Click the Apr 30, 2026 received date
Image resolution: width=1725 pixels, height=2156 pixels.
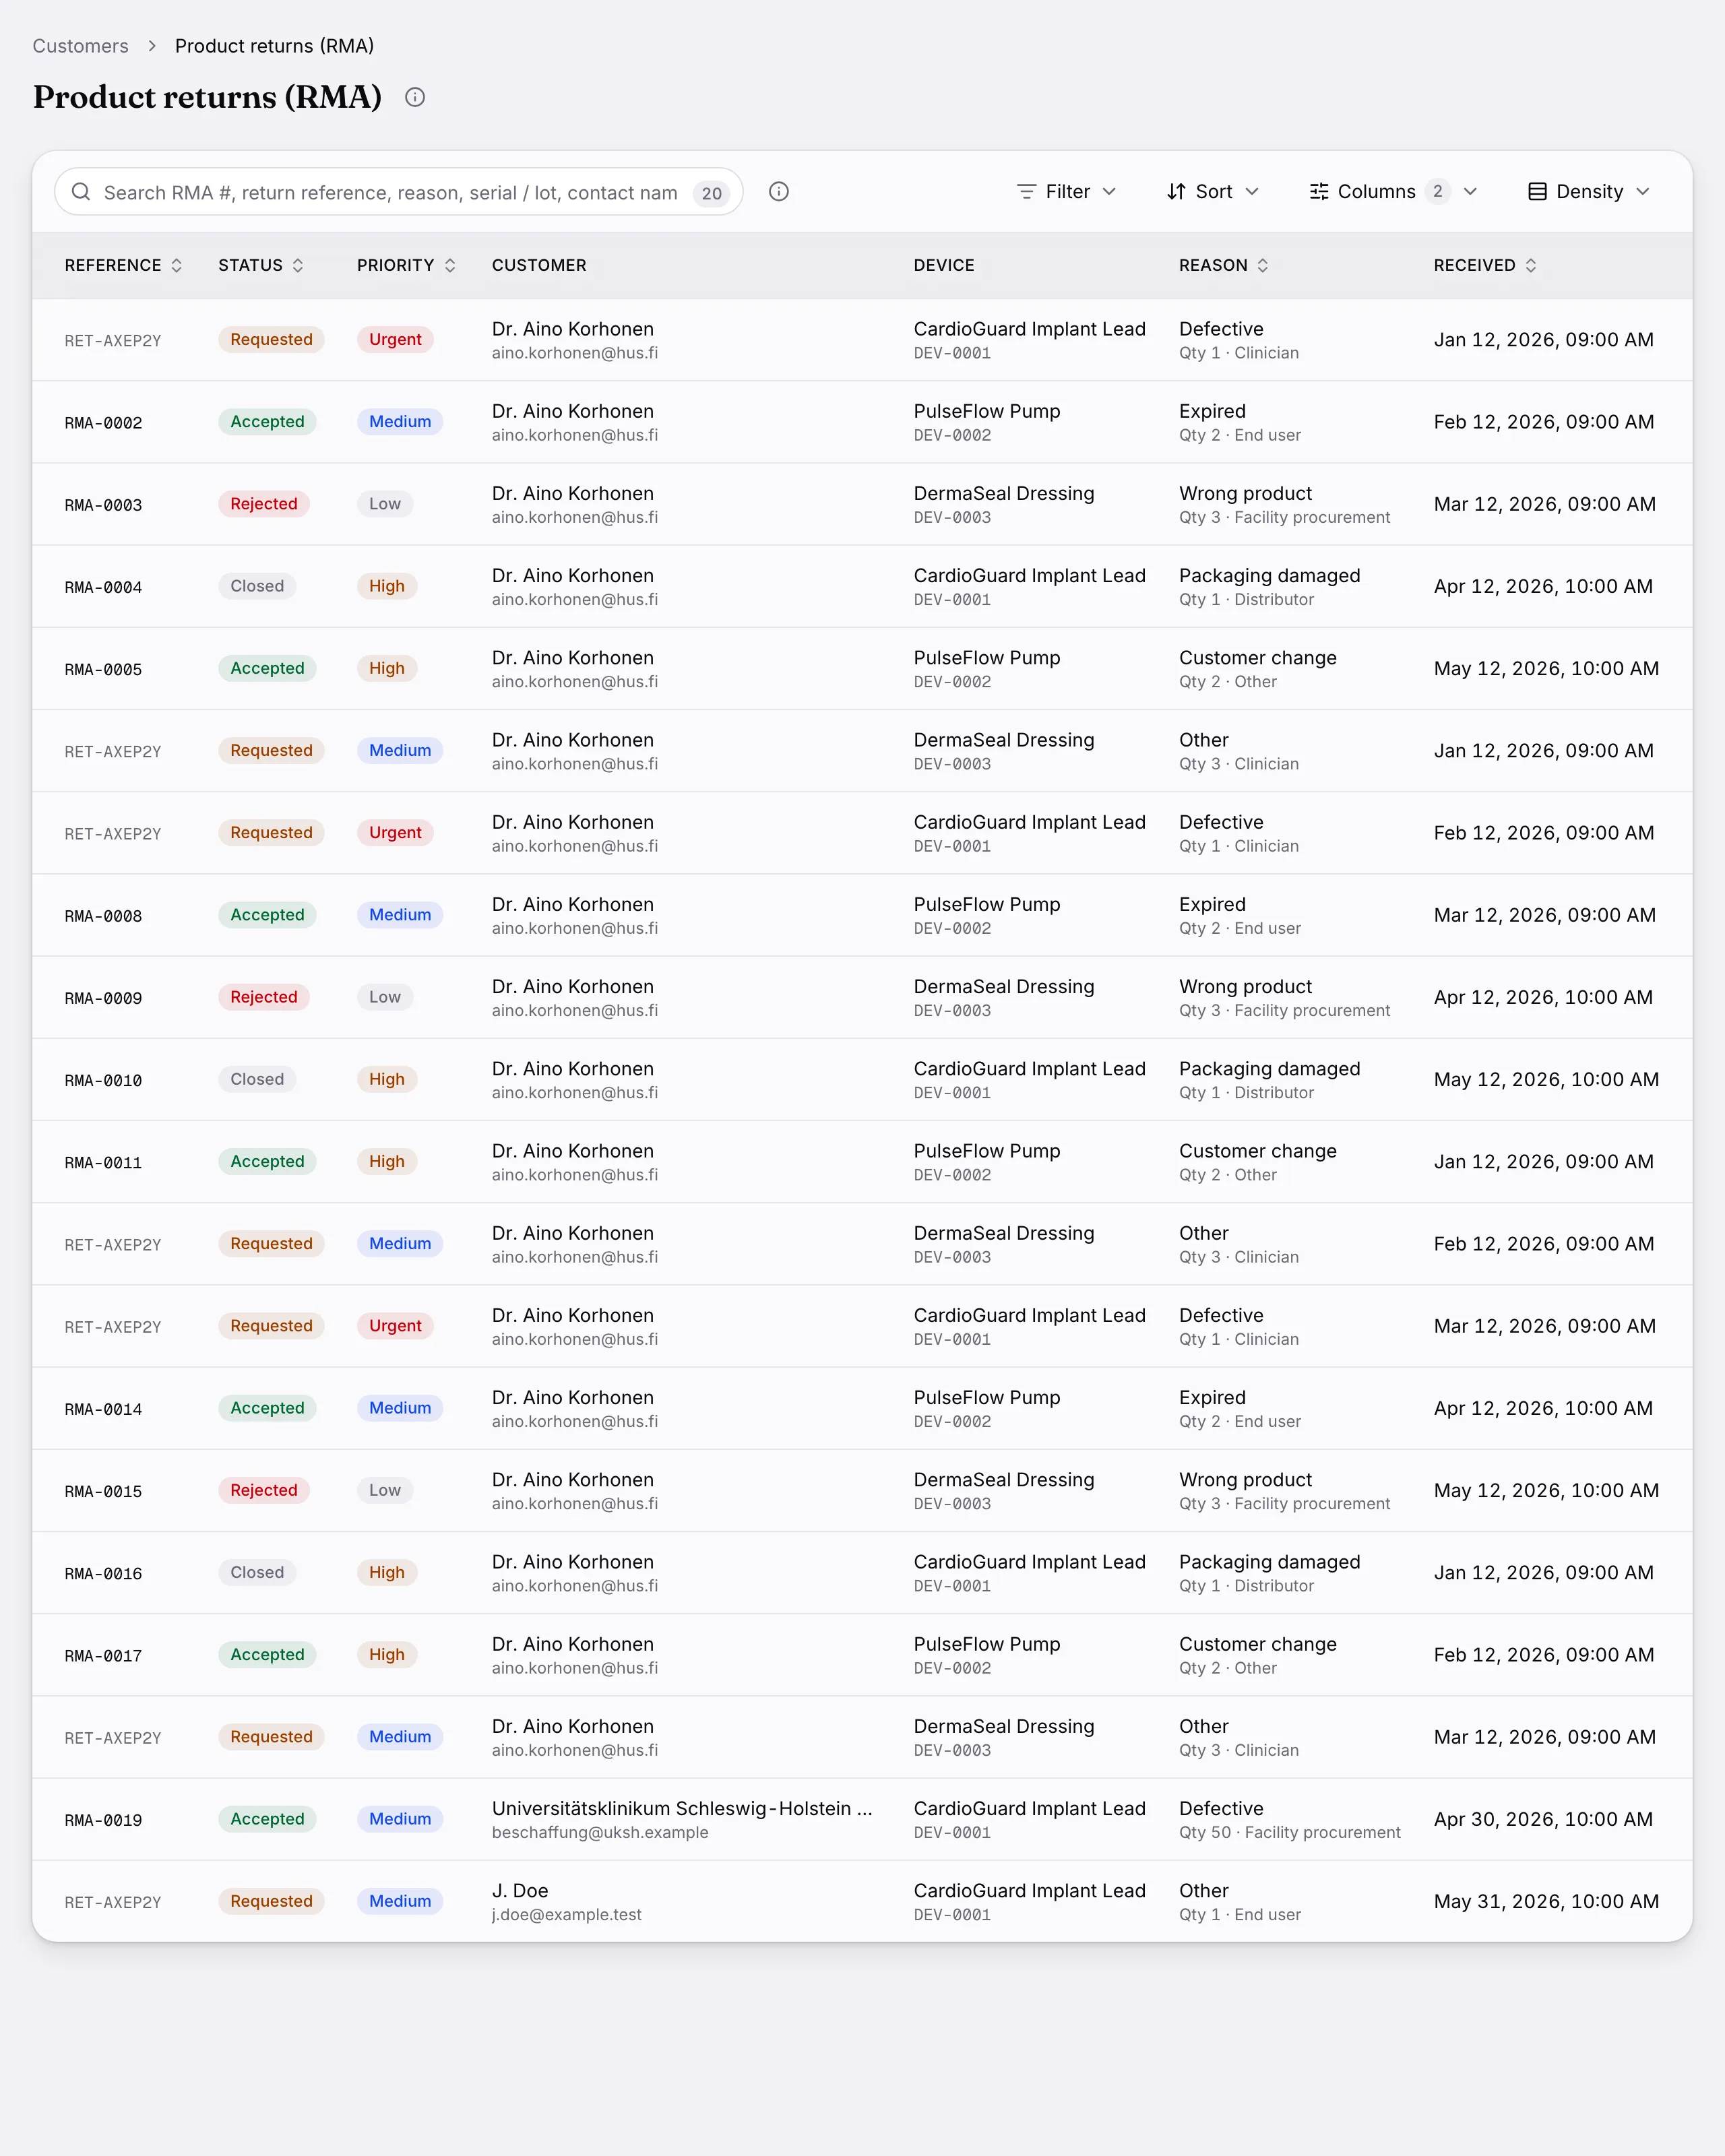pyautogui.click(x=1543, y=1819)
